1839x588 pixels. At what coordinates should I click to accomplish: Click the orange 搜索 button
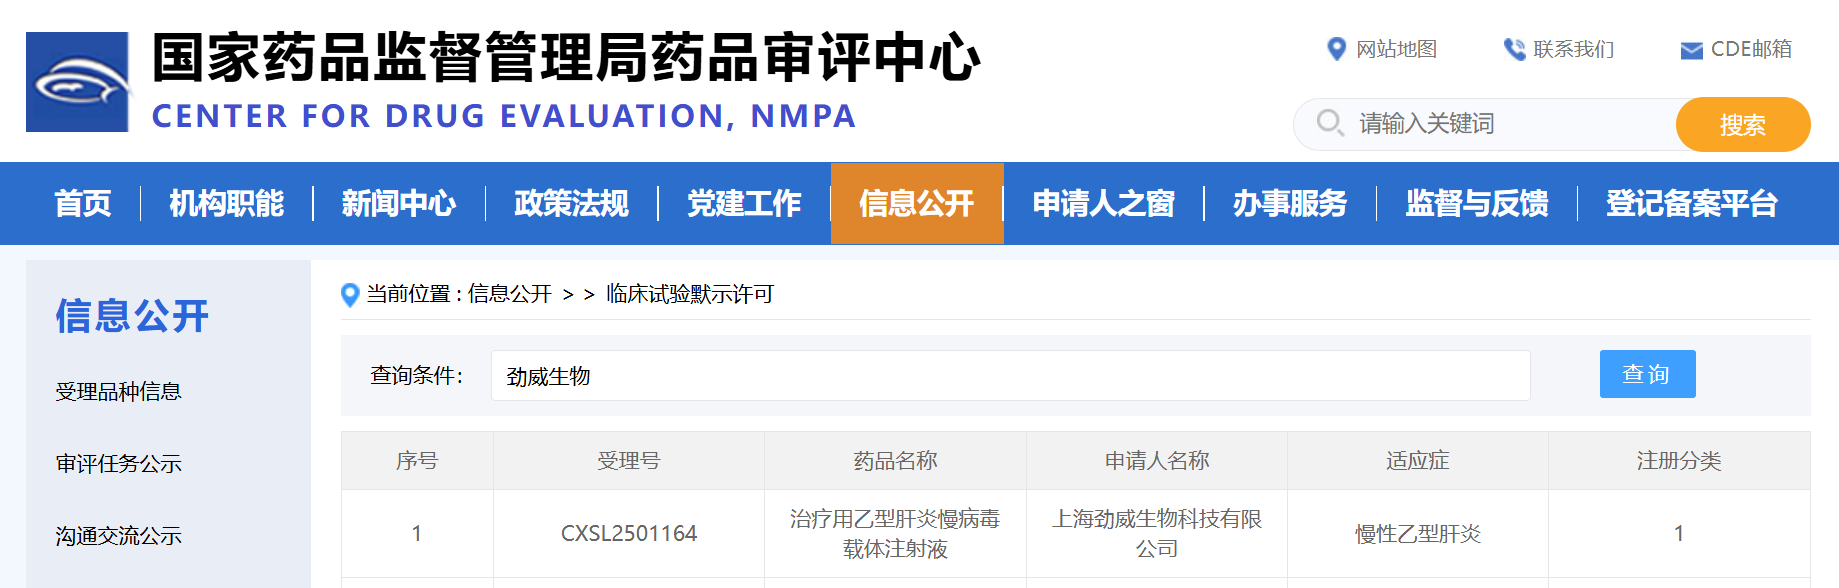[1743, 124]
